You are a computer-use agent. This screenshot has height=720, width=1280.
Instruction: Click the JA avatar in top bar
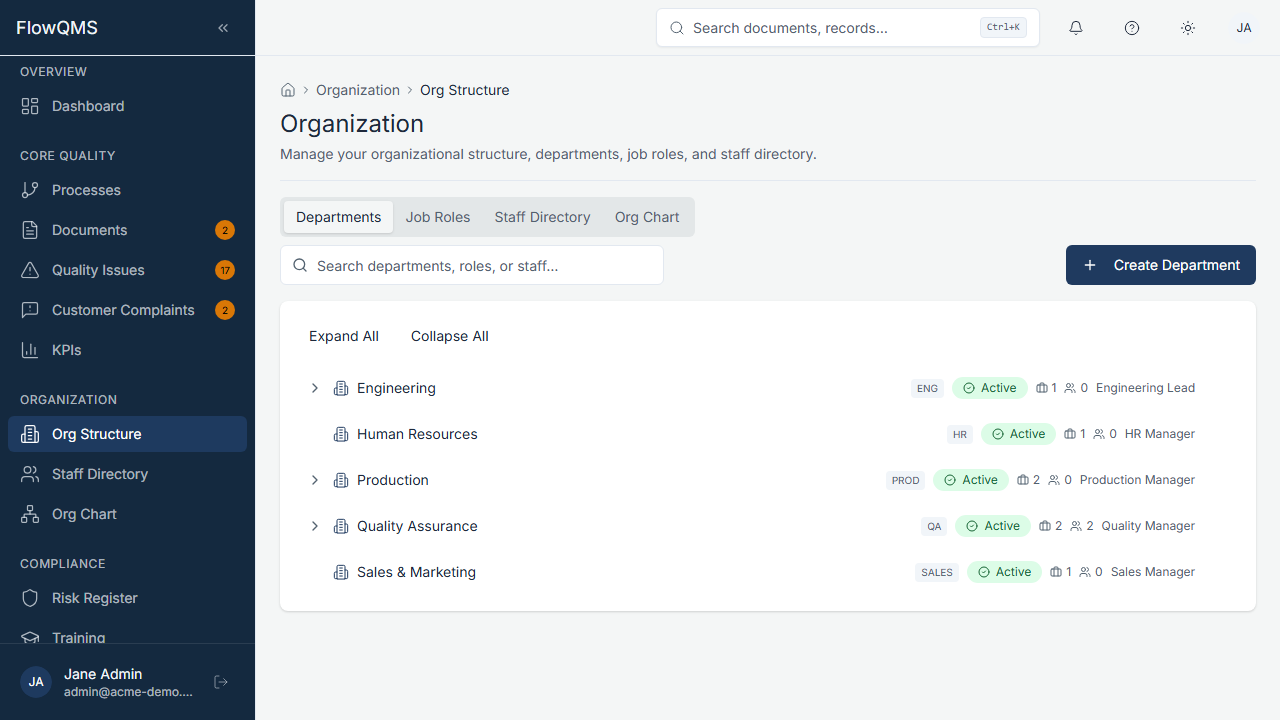click(x=1244, y=28)
